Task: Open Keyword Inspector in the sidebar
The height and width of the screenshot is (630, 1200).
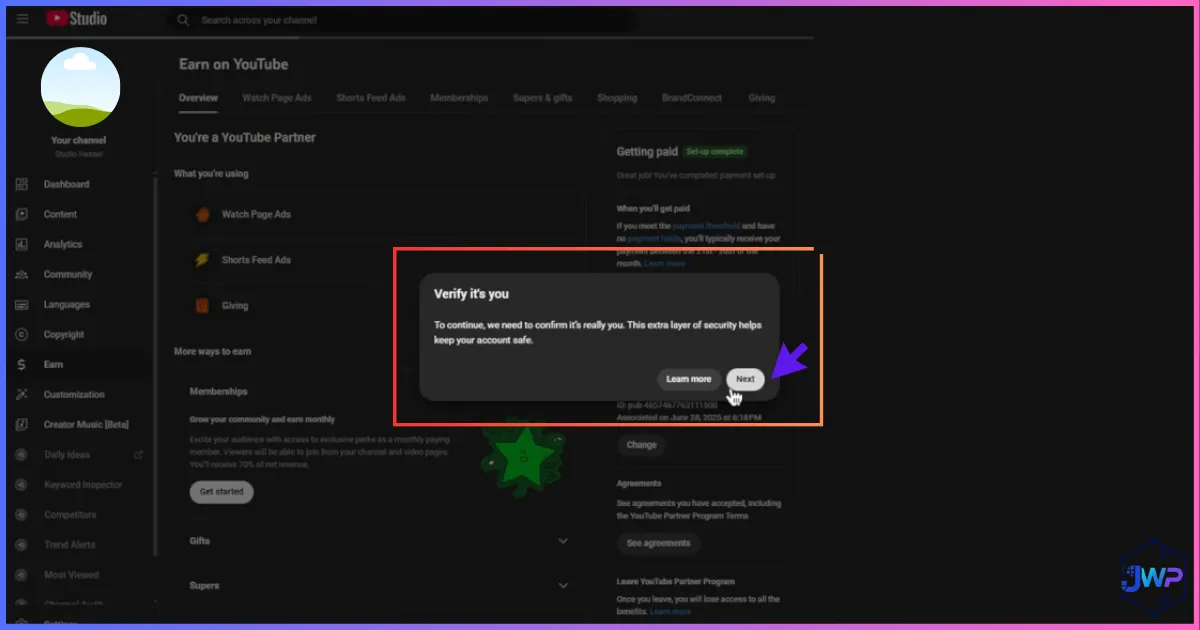Action: click(82, 484)
